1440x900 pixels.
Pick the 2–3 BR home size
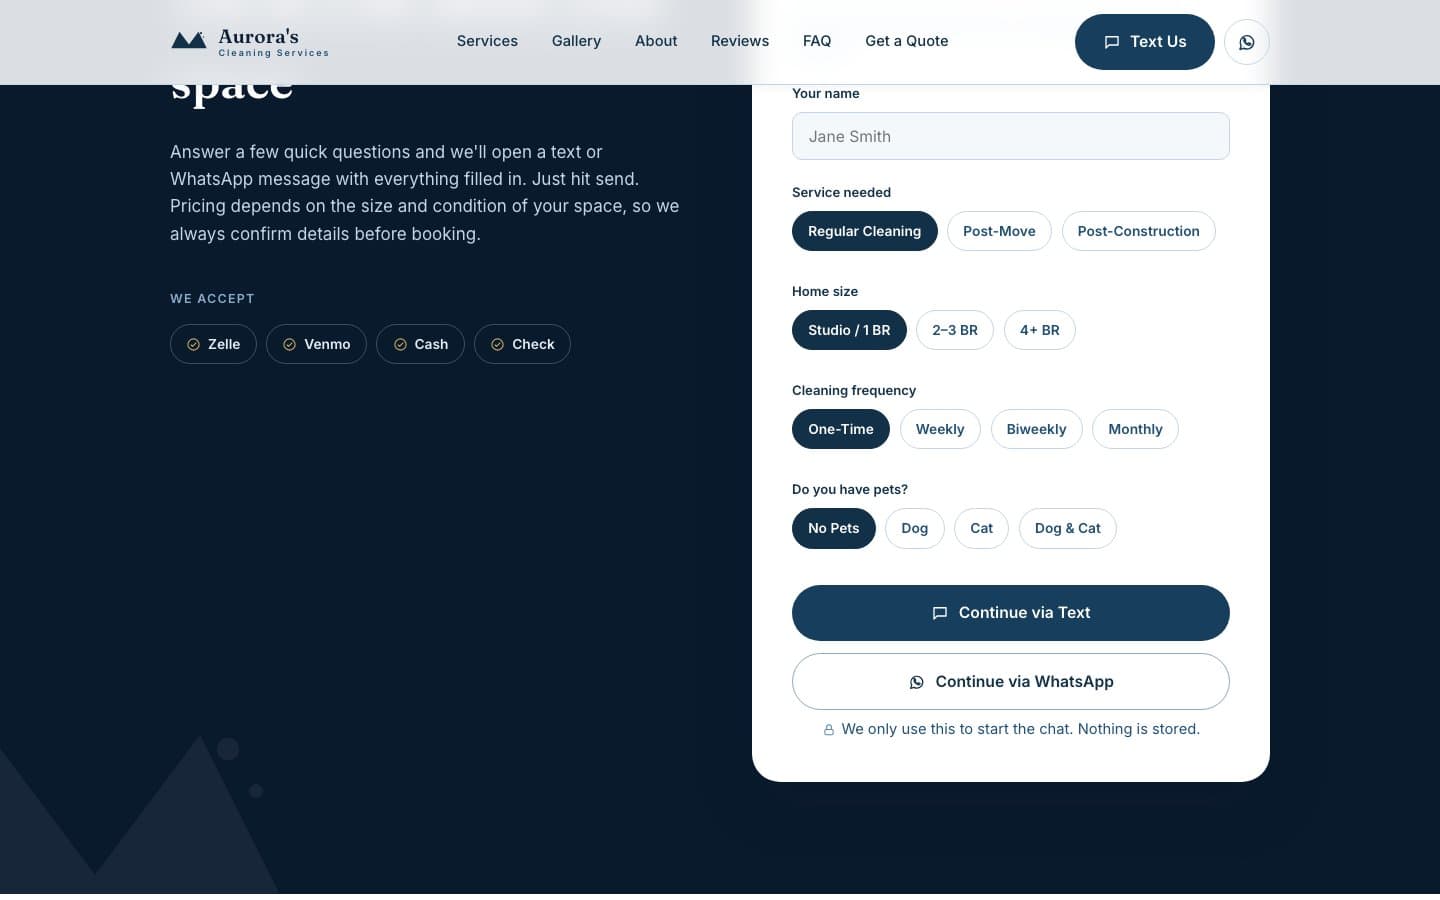955,330
